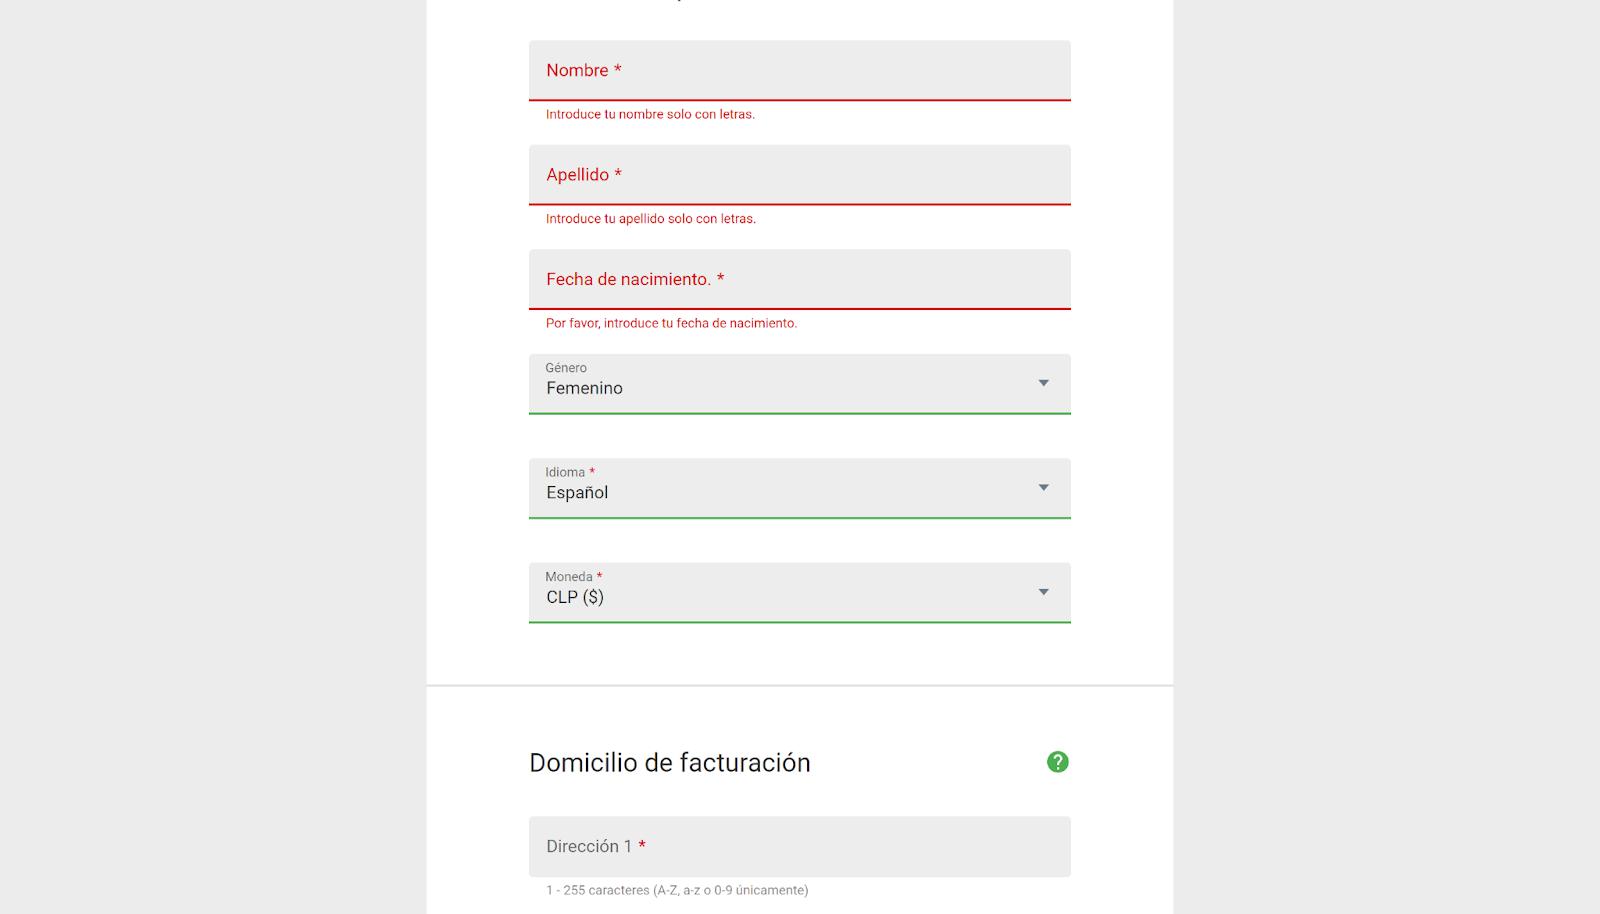This screenshot has width=1600, height=914.
Task: Click the Nombre error message text
Action: click(650, 114)
